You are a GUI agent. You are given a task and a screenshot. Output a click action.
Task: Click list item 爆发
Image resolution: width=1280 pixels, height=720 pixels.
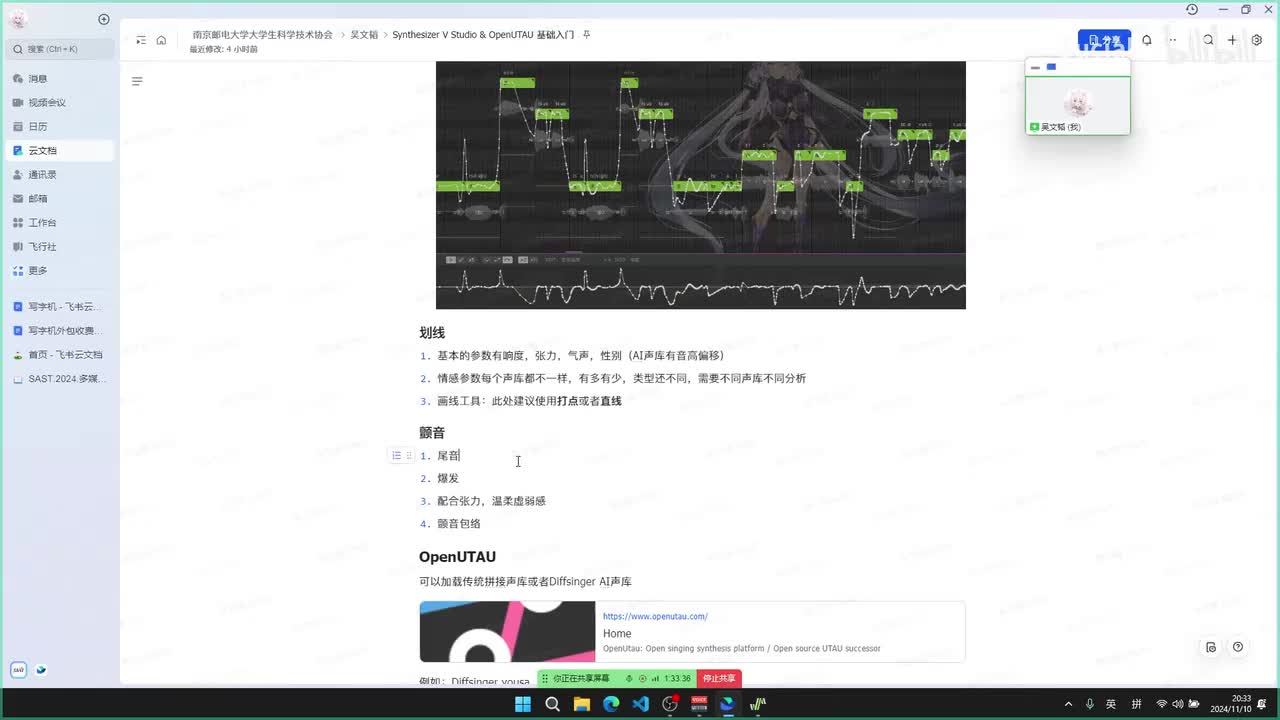(448, 478)
